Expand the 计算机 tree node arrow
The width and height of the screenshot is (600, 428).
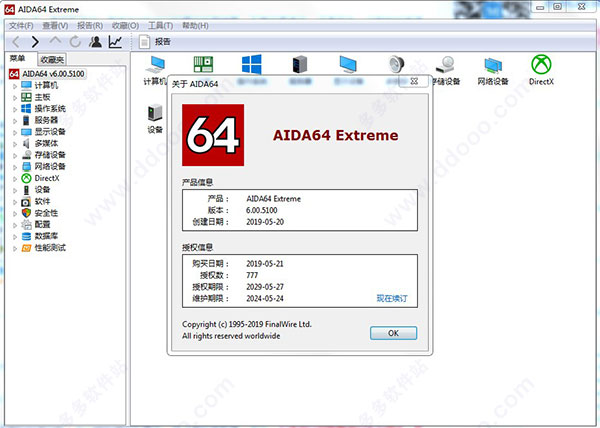pos(15,86)
